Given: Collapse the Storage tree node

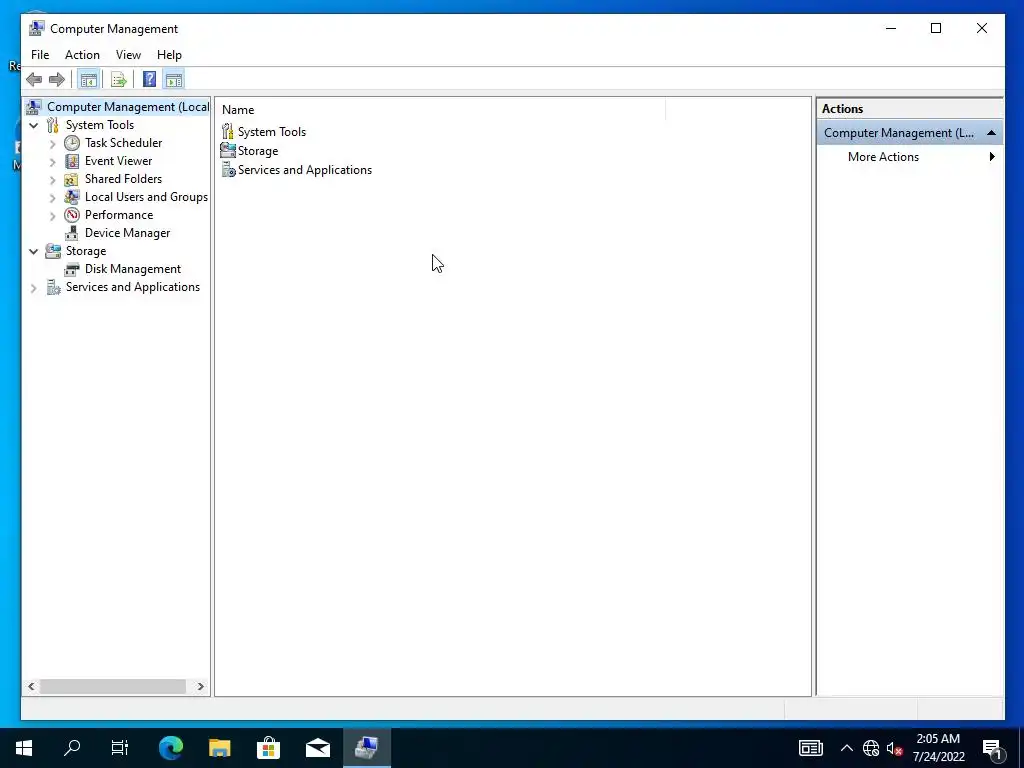Looking at the screenshot, I should coord(33,251).
